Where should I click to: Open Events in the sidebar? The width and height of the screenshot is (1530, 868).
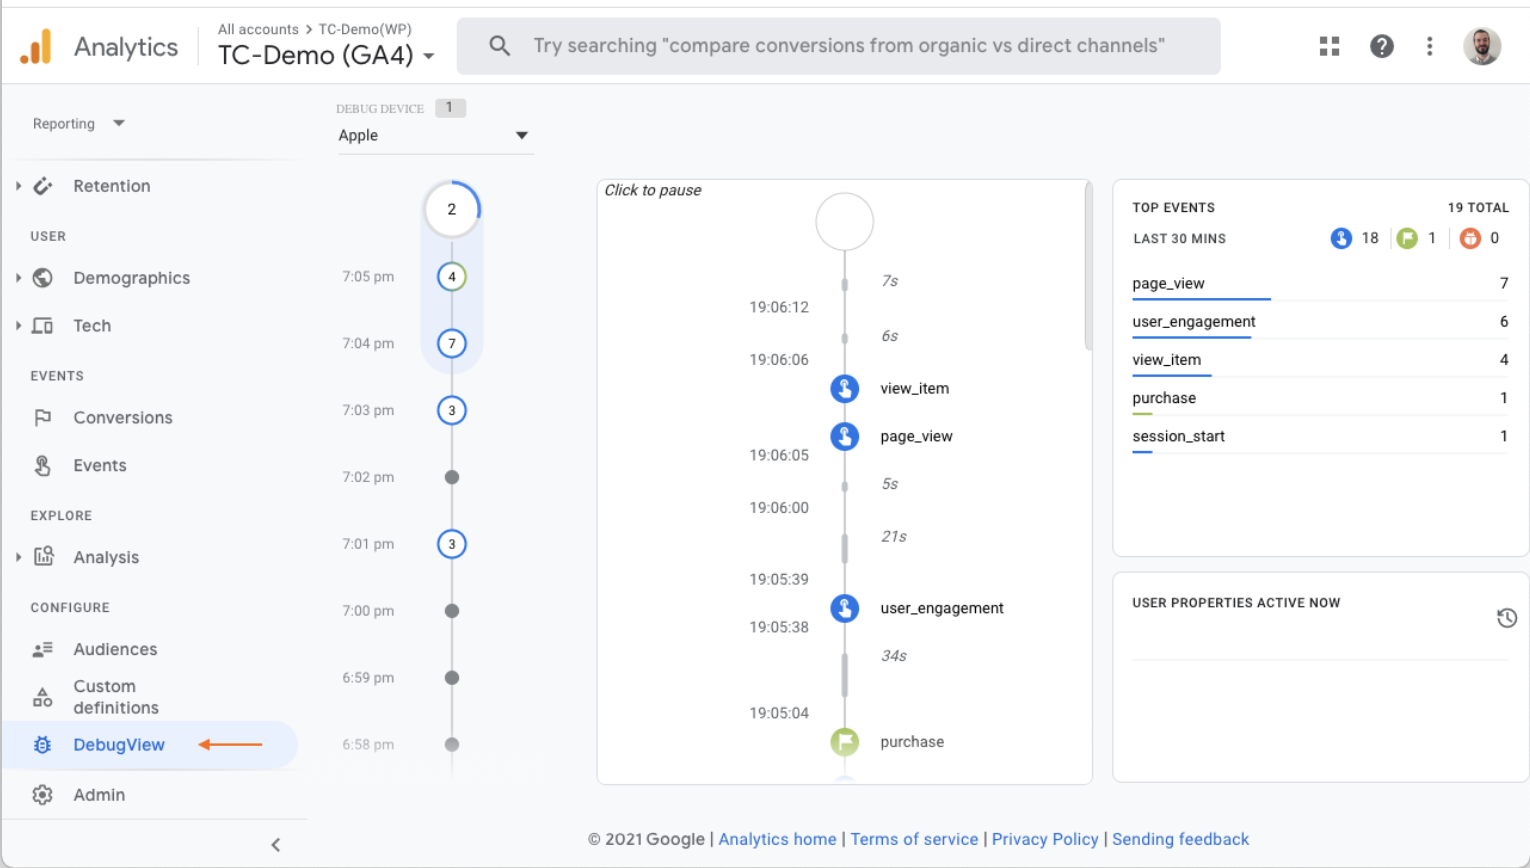pyautogui.click(x=100, y=466)
